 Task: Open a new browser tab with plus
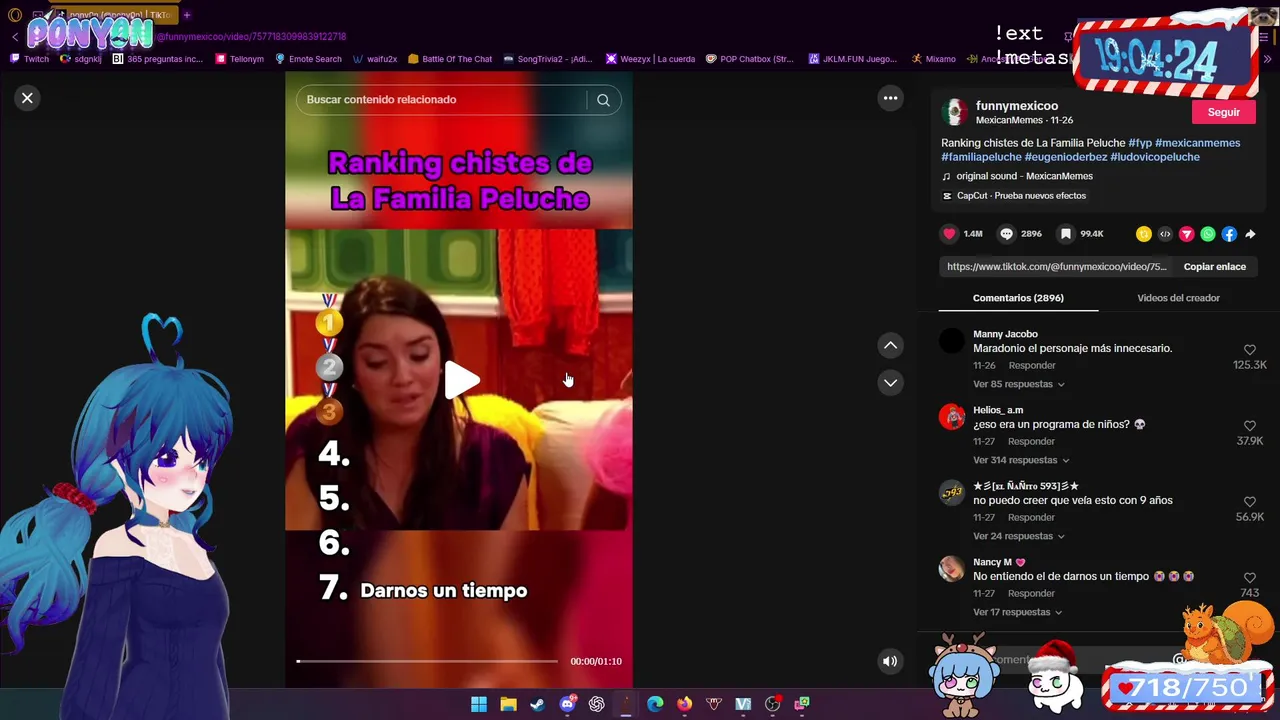coord(186,15)
